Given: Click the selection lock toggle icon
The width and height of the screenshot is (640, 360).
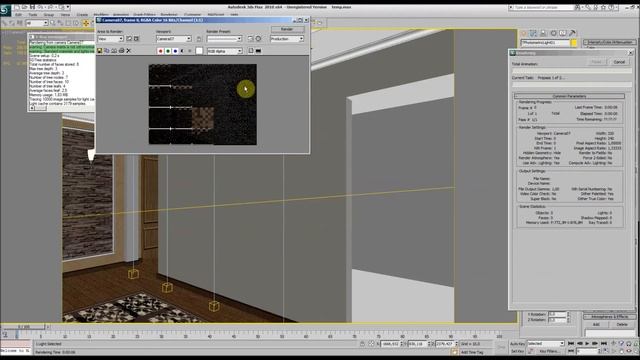Looking at the screenshot, I should pyautogui.click(x=362, y=344).
